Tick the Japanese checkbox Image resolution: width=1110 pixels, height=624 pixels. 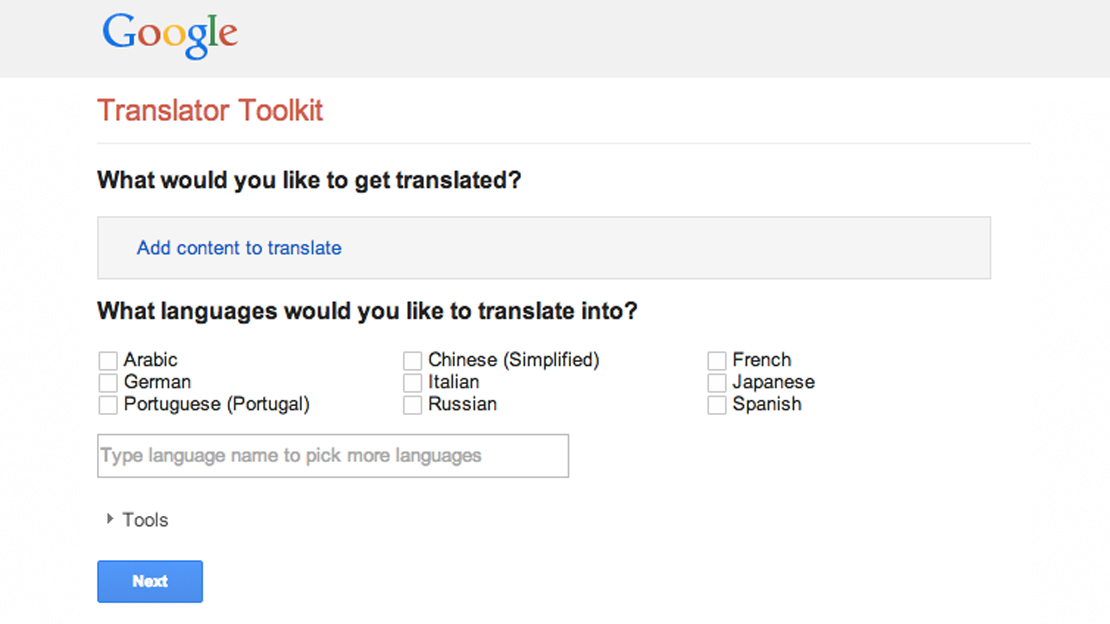(x=716, y=382)
